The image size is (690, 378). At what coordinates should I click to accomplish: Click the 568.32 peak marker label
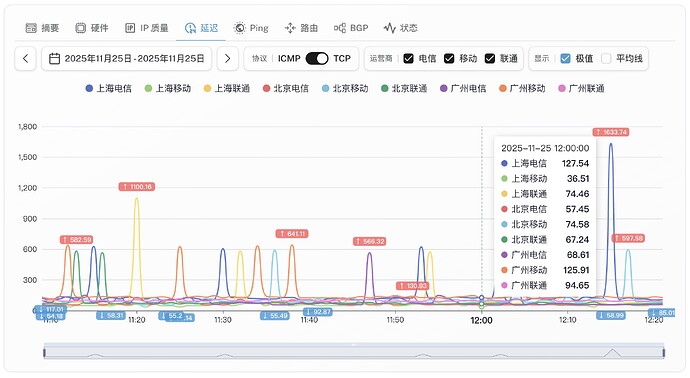(370, 241)
